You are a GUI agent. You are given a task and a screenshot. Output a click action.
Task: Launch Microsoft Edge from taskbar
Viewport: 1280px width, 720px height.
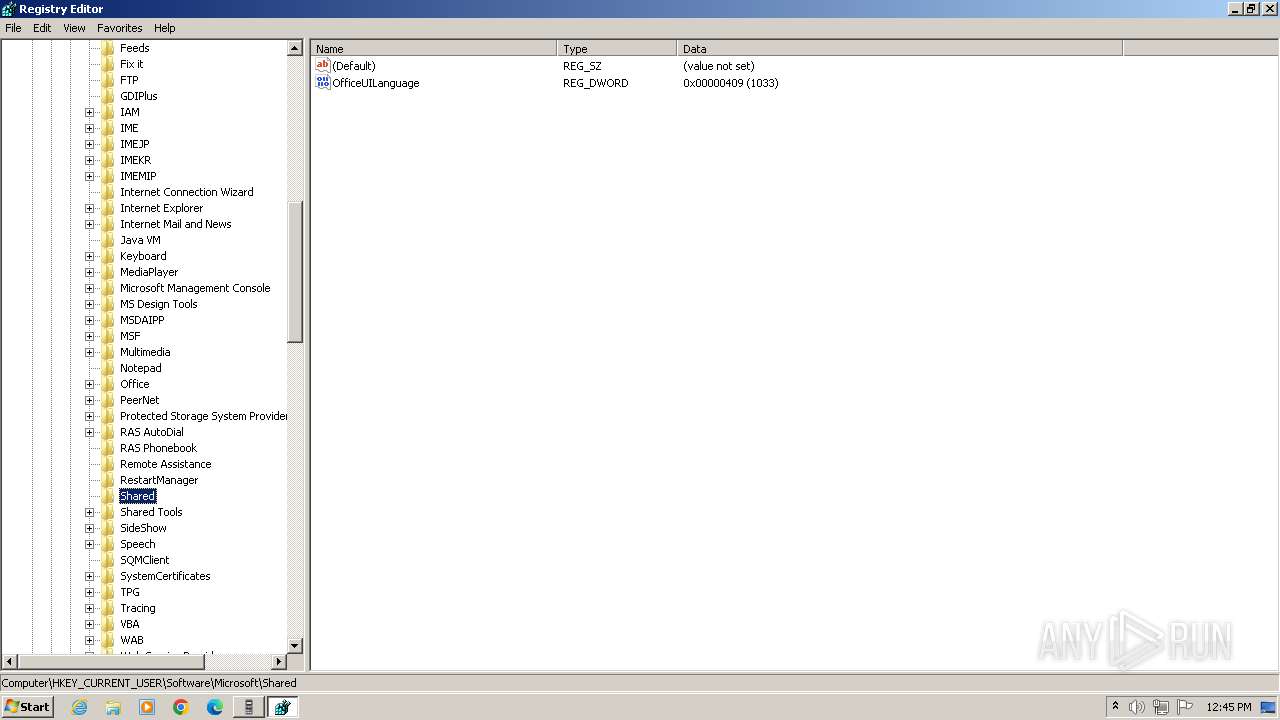(215, 707)
